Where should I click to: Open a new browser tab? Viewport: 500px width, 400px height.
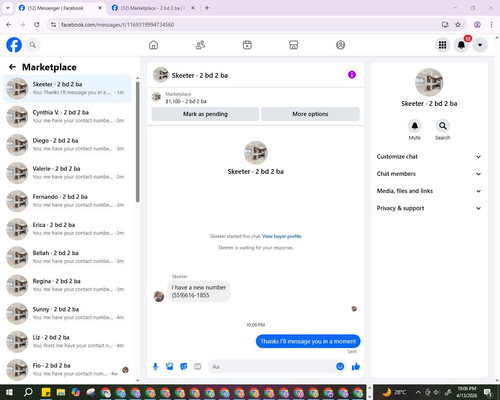click(207, 8)
